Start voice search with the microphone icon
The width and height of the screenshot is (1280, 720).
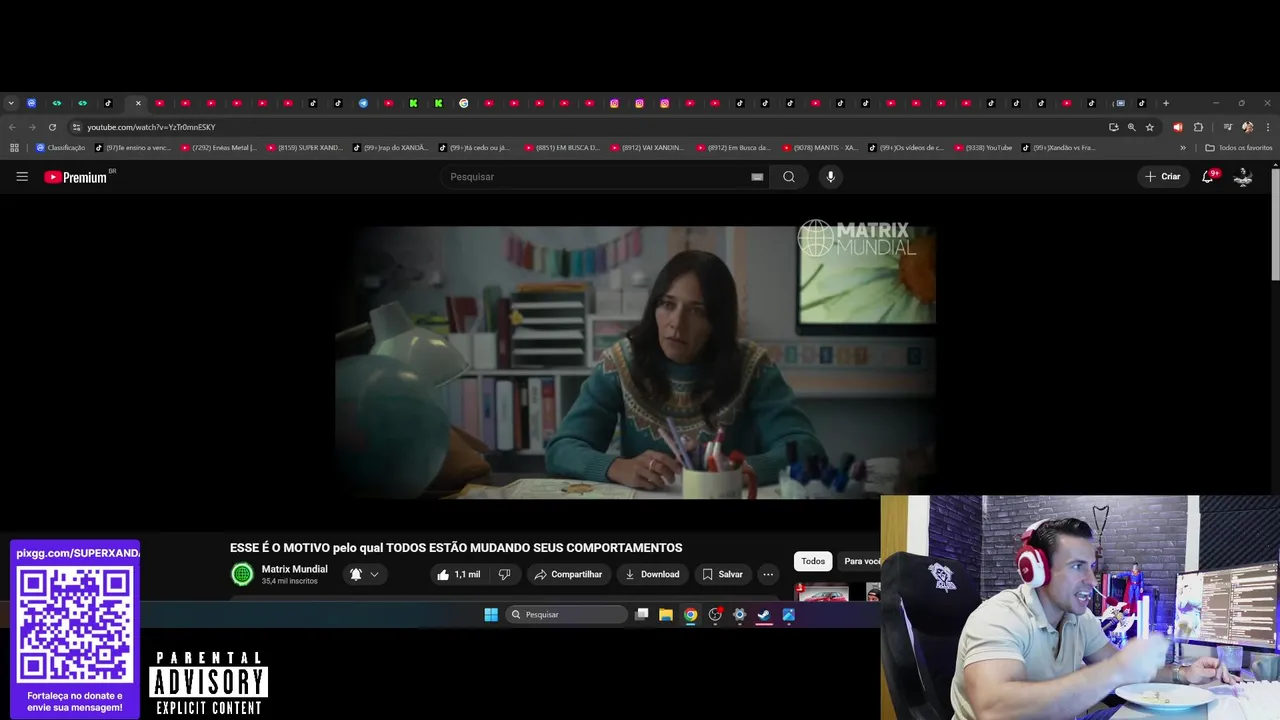pyautogui.click(x=830, y=177)
